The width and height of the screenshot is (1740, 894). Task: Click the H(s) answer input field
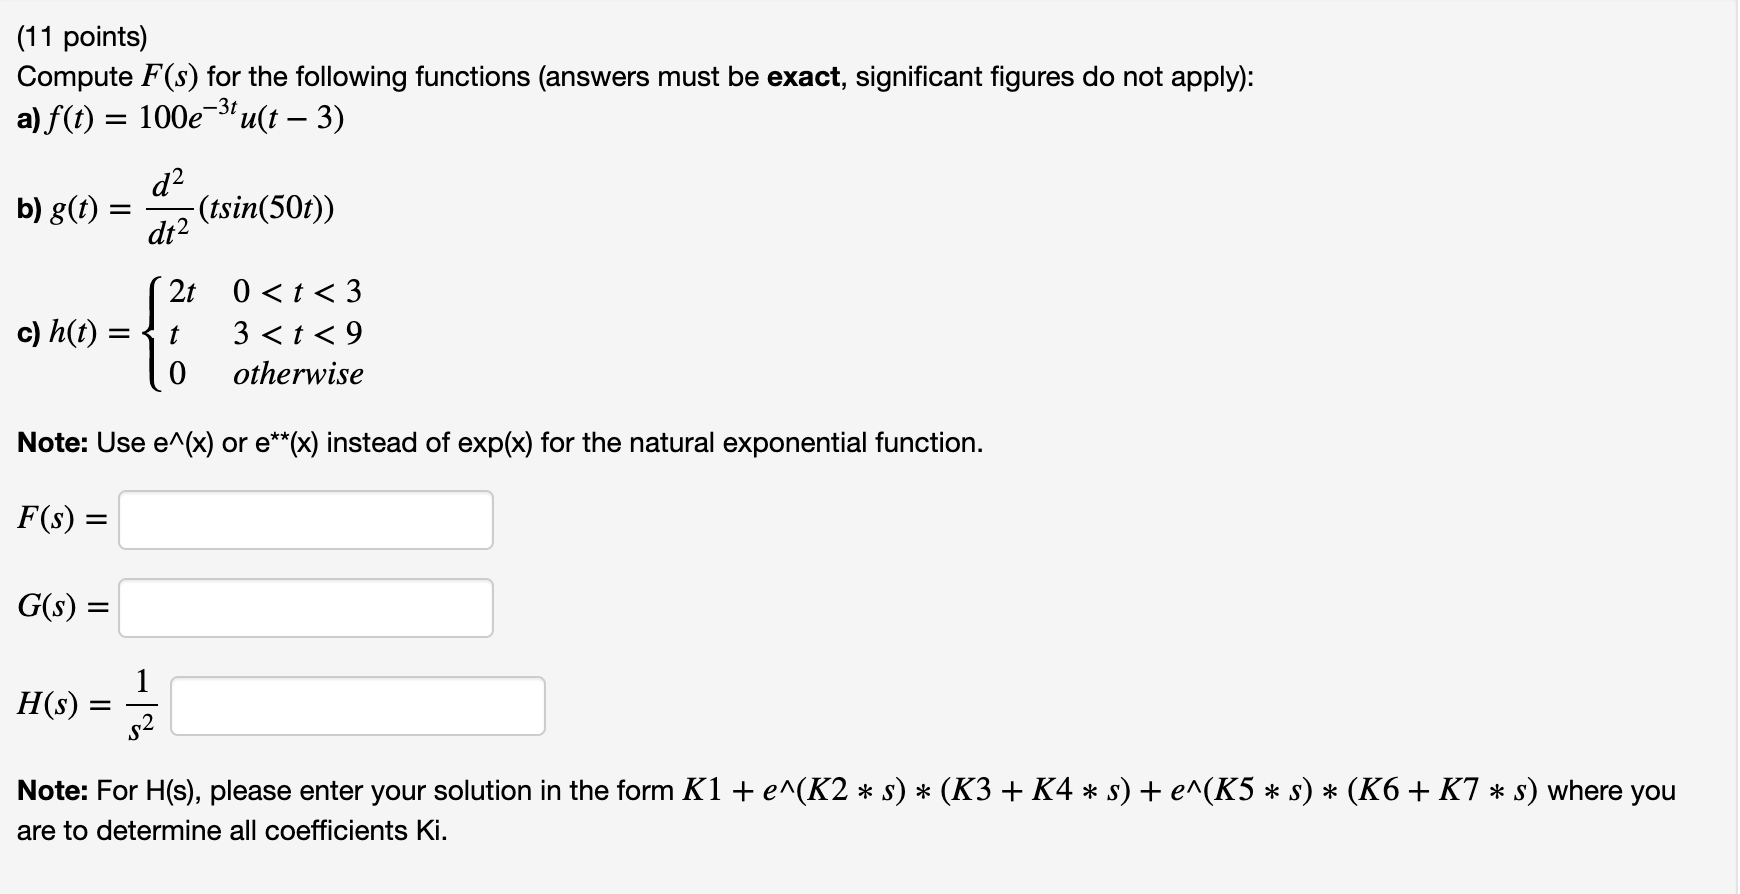(x=358, y=707)
